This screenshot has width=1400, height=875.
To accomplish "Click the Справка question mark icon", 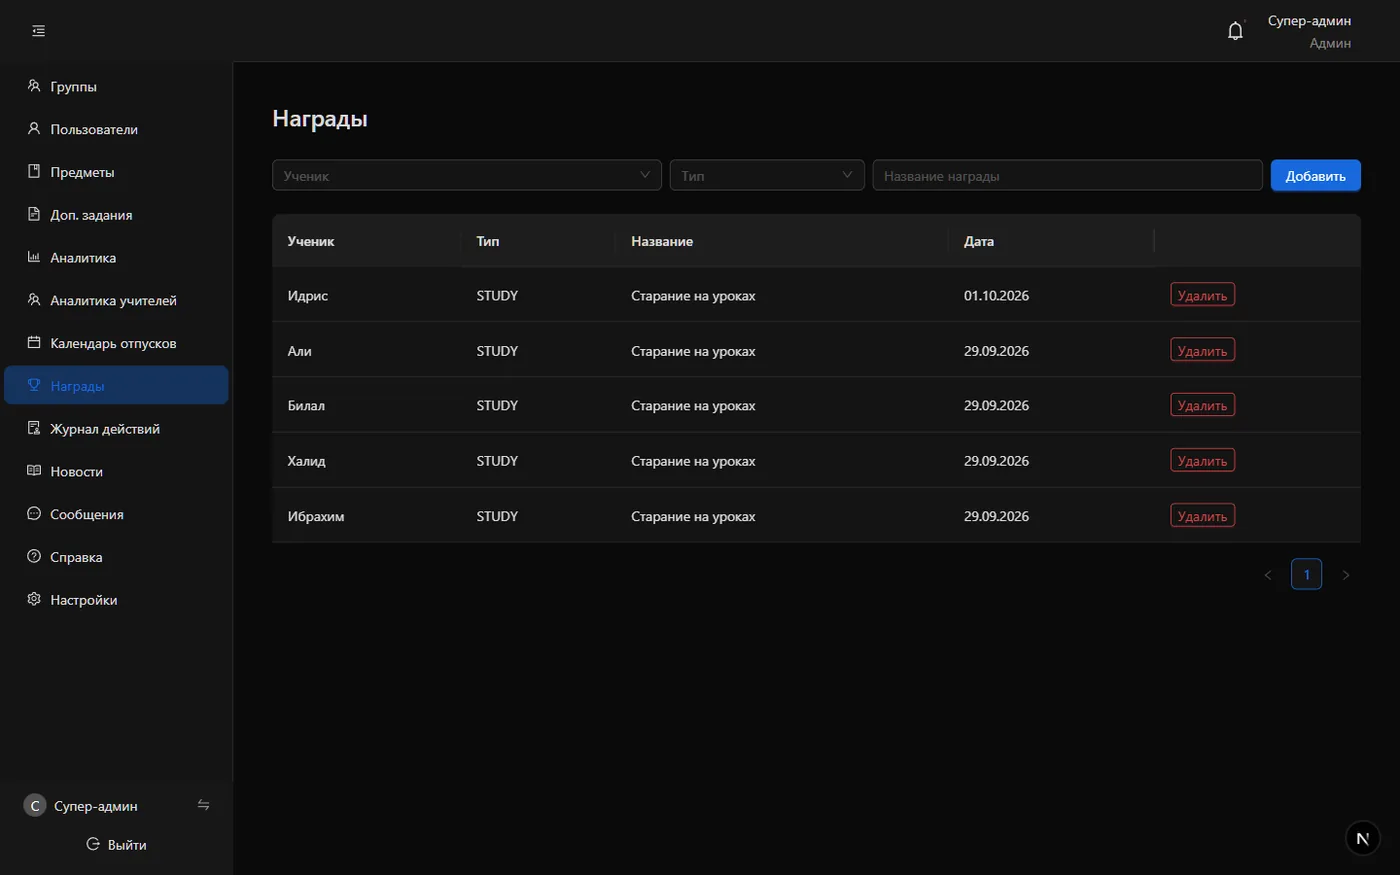I will tap(34, 557).
